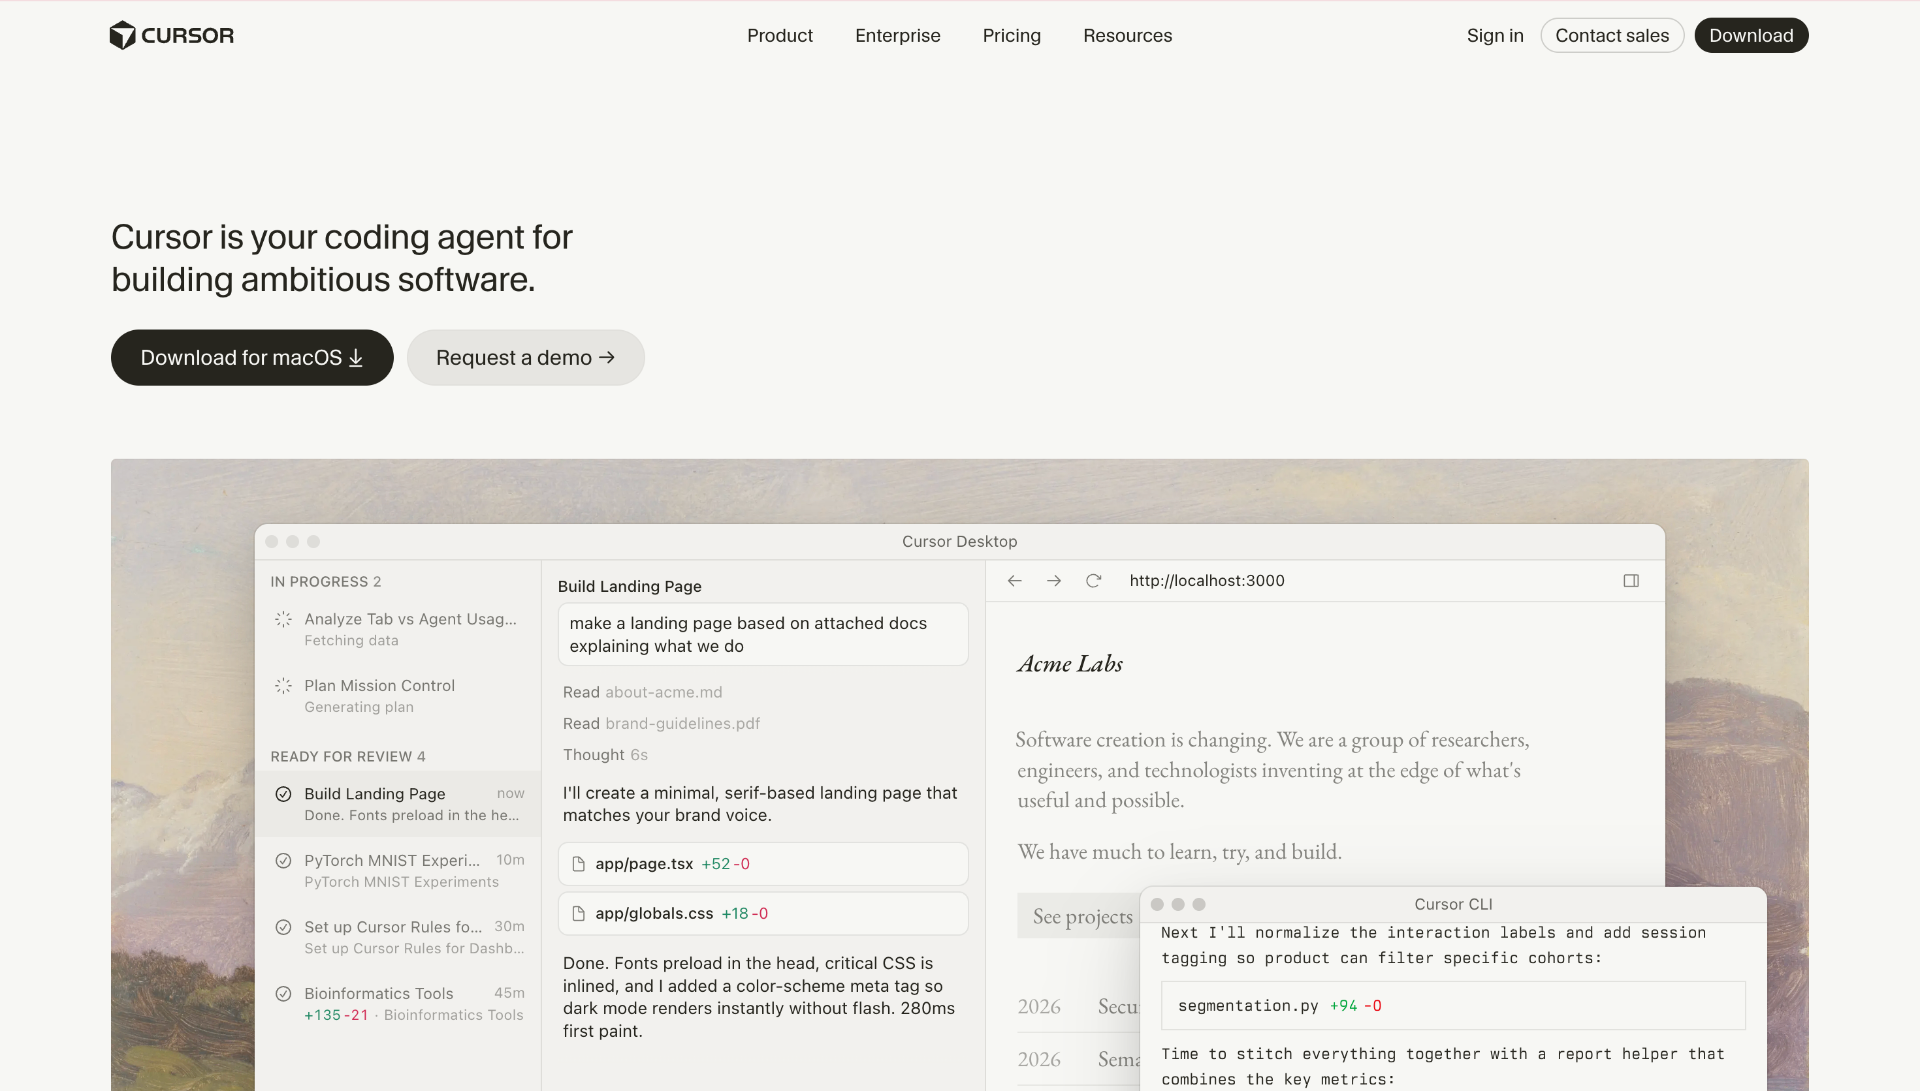Open the app/globals.css file change
Screen dimensions: 1920x1091
coord(763,913)
